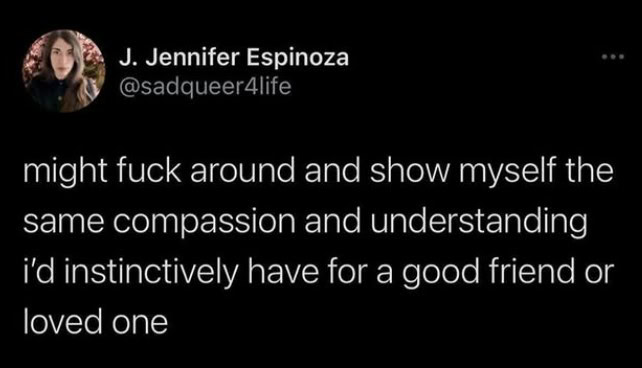Click the word "compassion" in the tweet
Viewport: 642px width, 368px height.
(204, 222)
